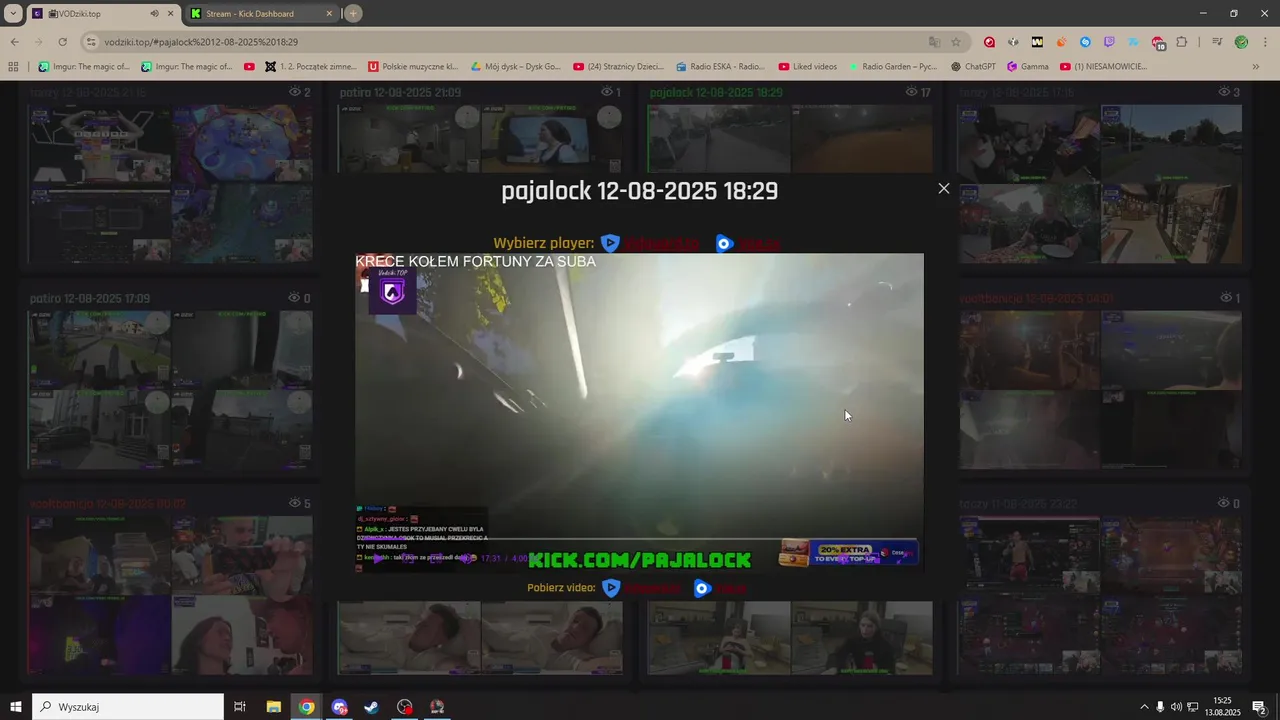Image resolution: width=1280 pixels, height=720 pixels.
Task: Open the NIESAMOWICIE YouTube bookmark
Action: tap(1103, 67)
